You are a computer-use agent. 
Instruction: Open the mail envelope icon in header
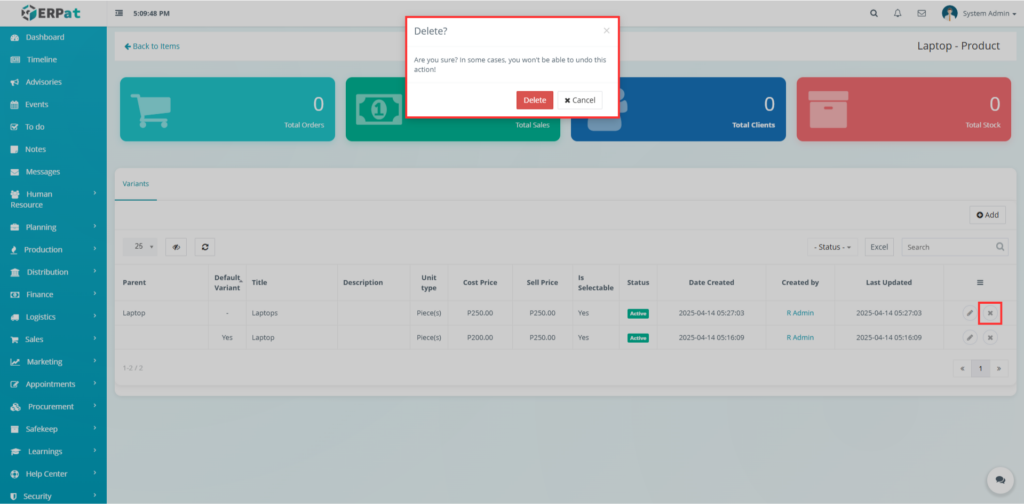tap(921, 13)
